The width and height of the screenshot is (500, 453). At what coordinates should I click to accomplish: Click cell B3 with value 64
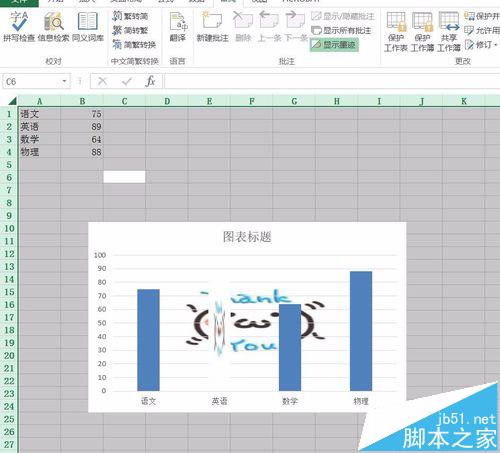click(82, 139)
